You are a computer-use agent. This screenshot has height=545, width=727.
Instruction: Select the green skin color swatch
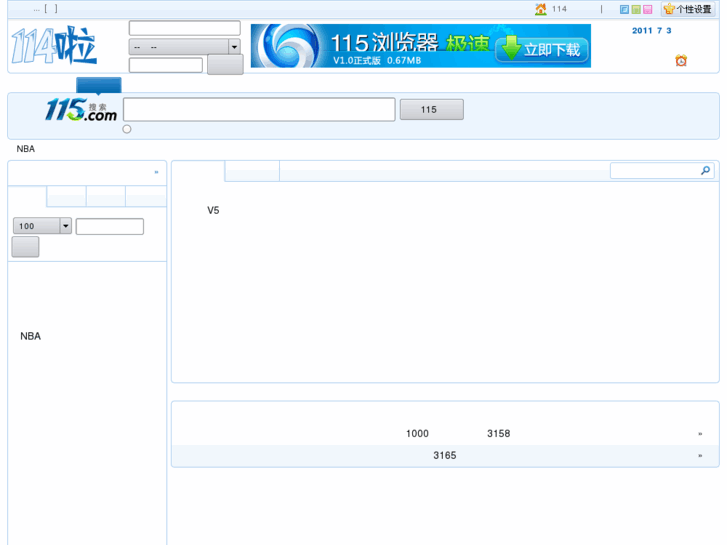(x=636, y=9)
